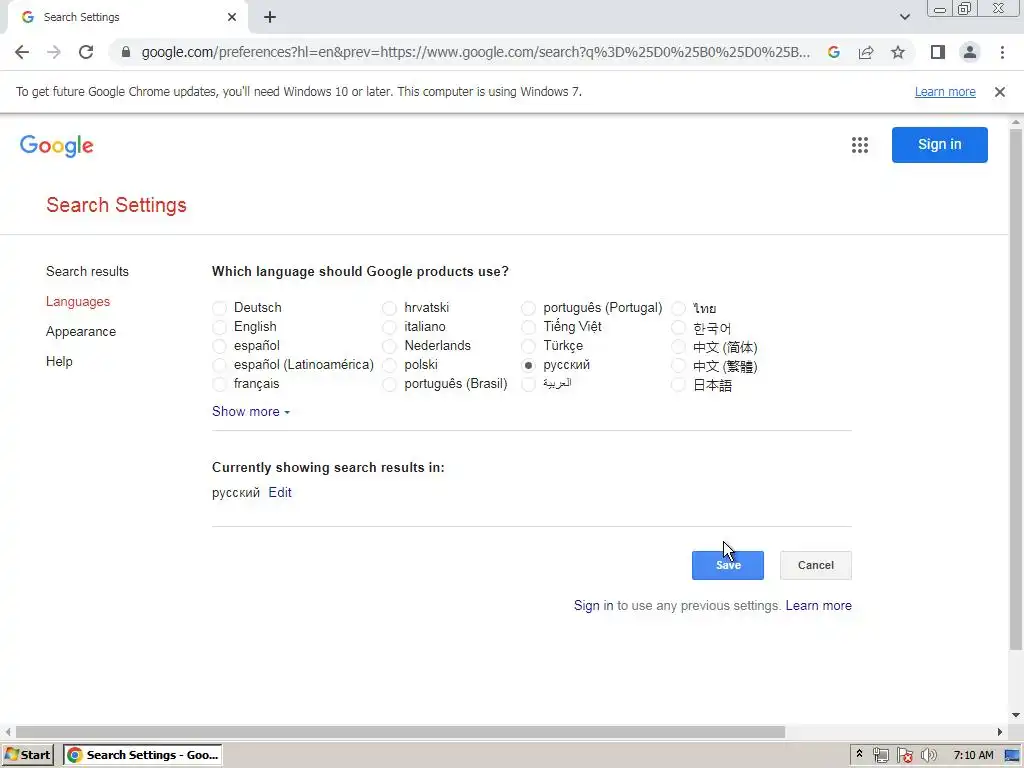Viewport: 1024px width, 768px height.
Task: Click the forward navigation arrow
Action: 54,52
